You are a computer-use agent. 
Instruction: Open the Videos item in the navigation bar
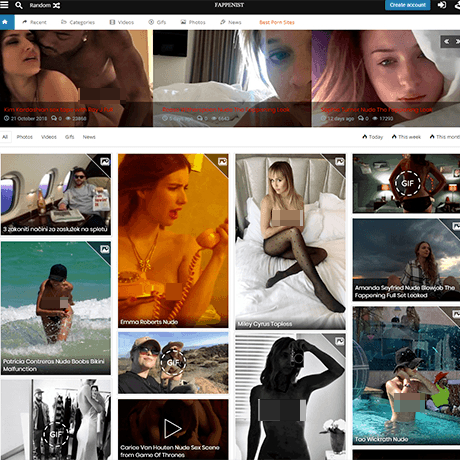[122, 22]
